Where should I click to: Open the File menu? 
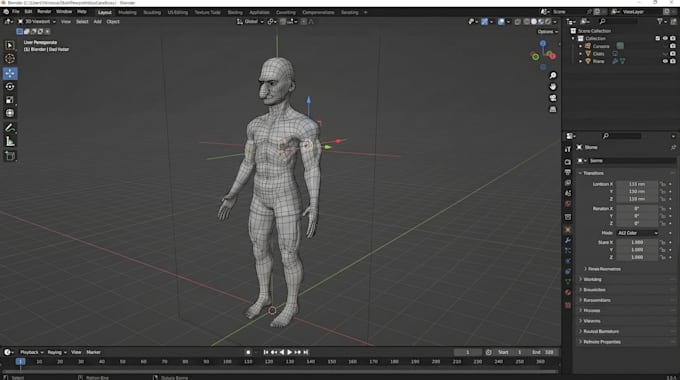pos(16,12)
